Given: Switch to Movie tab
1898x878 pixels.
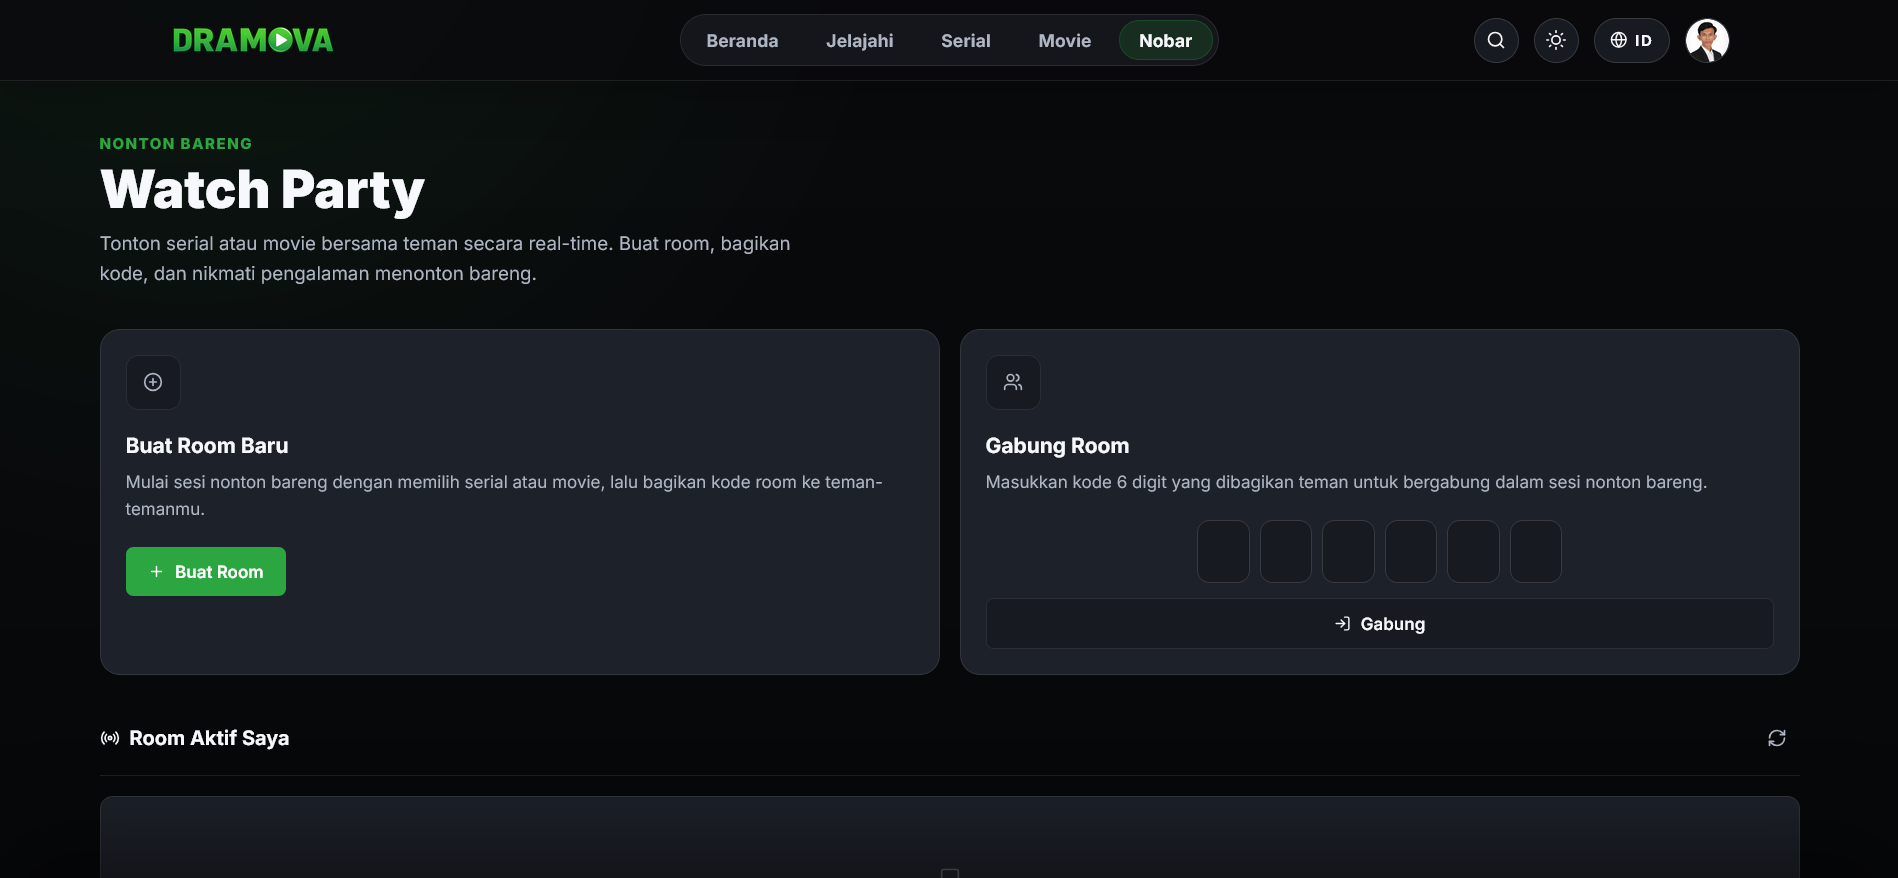Looking at the screenshot, I should click(x=1065, y=41).
